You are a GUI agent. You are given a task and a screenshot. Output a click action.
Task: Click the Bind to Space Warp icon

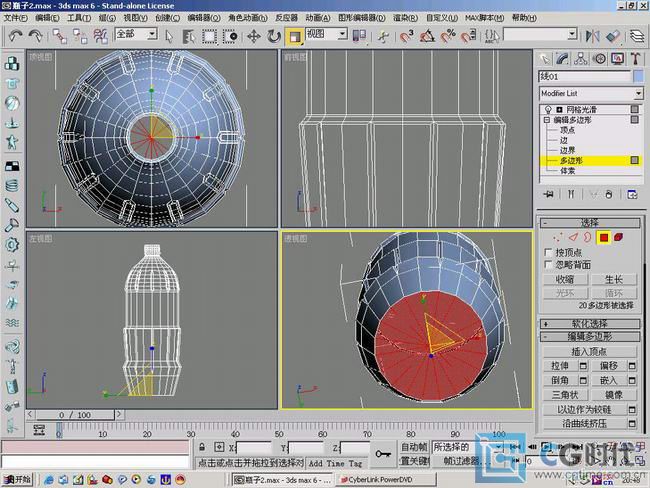100,36
